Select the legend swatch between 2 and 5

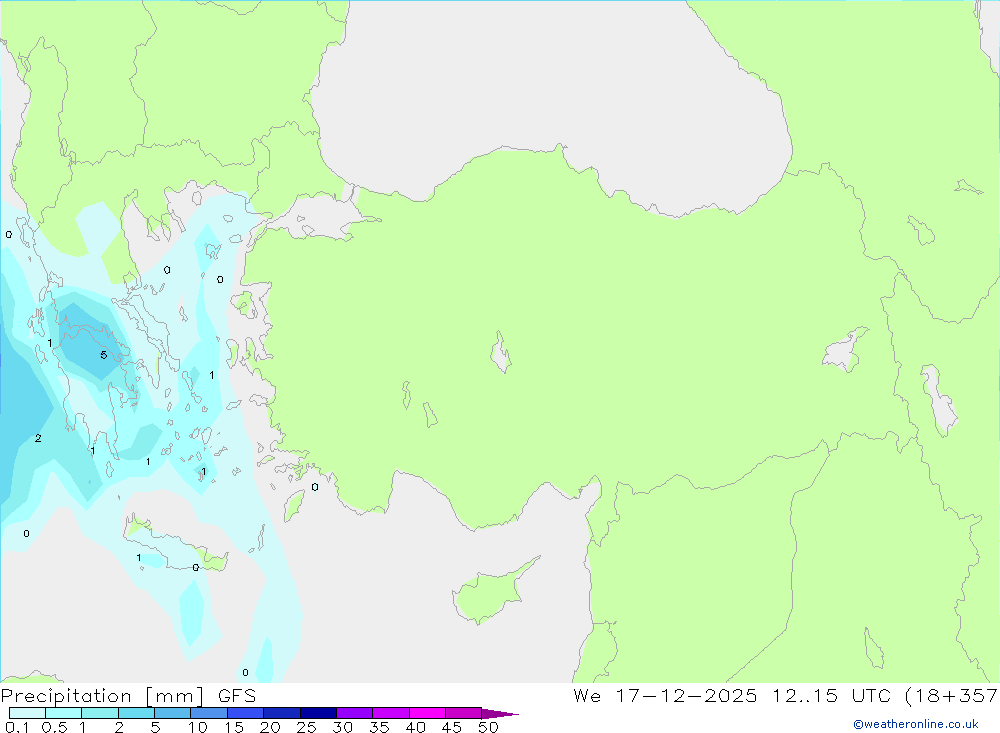pos(136,713)
